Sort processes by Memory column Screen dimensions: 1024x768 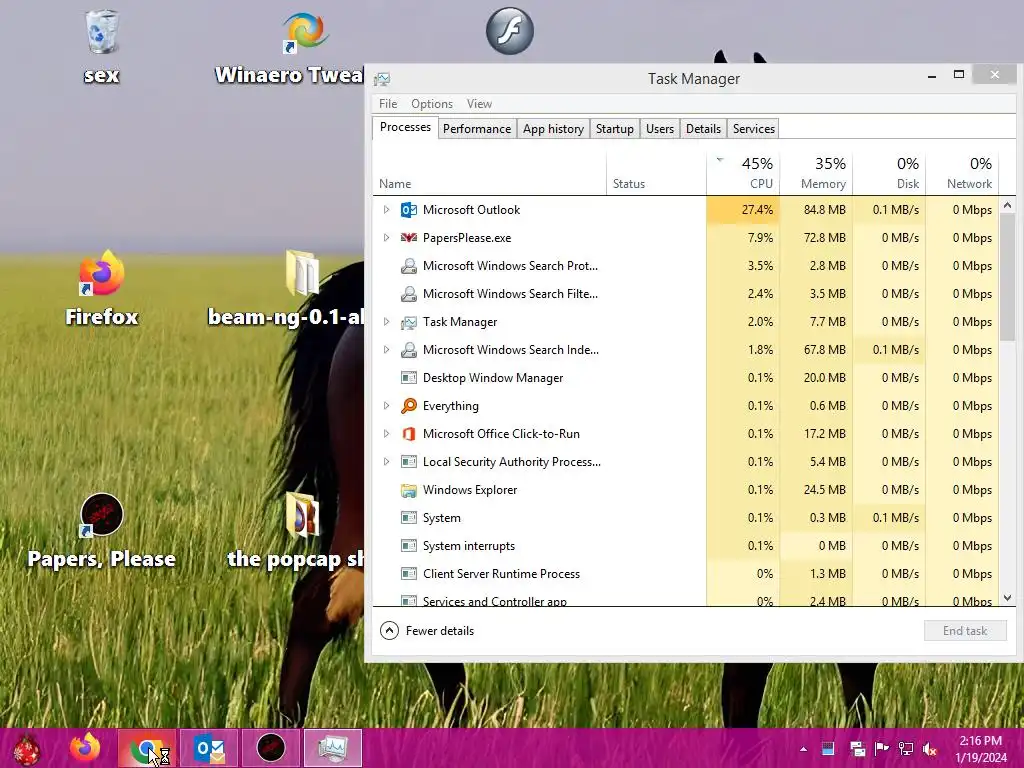[x=816, y=173]
